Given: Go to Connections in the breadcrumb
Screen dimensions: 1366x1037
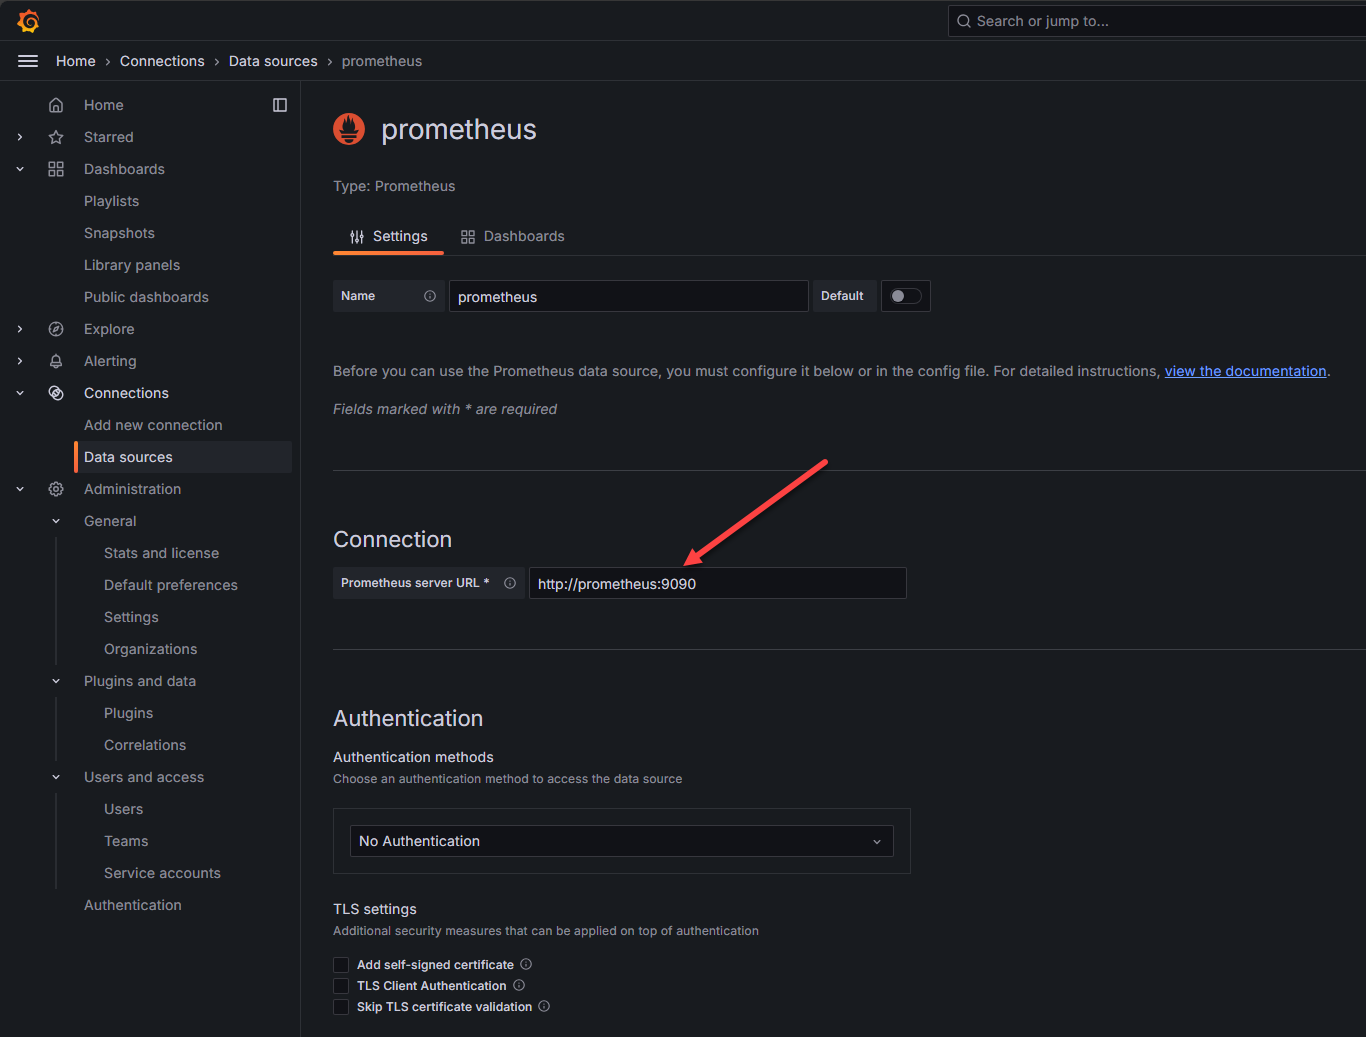Looking at the screenshot, I should pos(162,61).
